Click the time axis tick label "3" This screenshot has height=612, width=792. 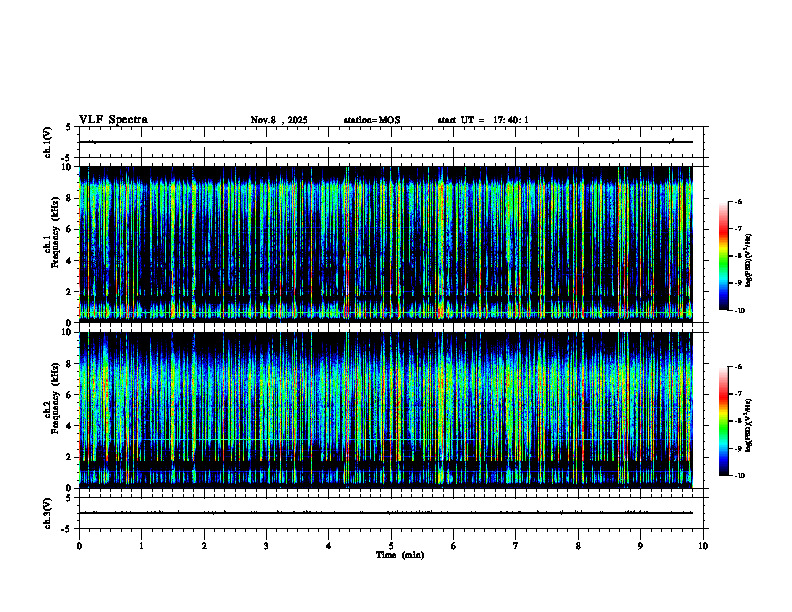266,546
